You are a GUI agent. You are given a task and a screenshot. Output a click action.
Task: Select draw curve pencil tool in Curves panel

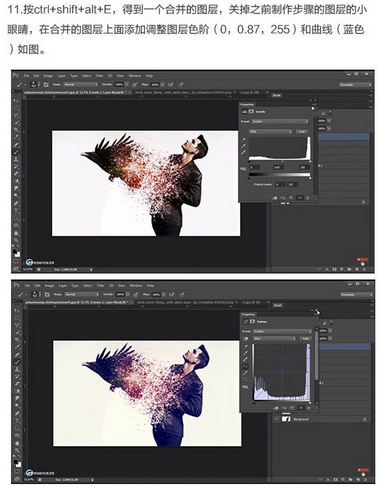click(x=246, y=373)
